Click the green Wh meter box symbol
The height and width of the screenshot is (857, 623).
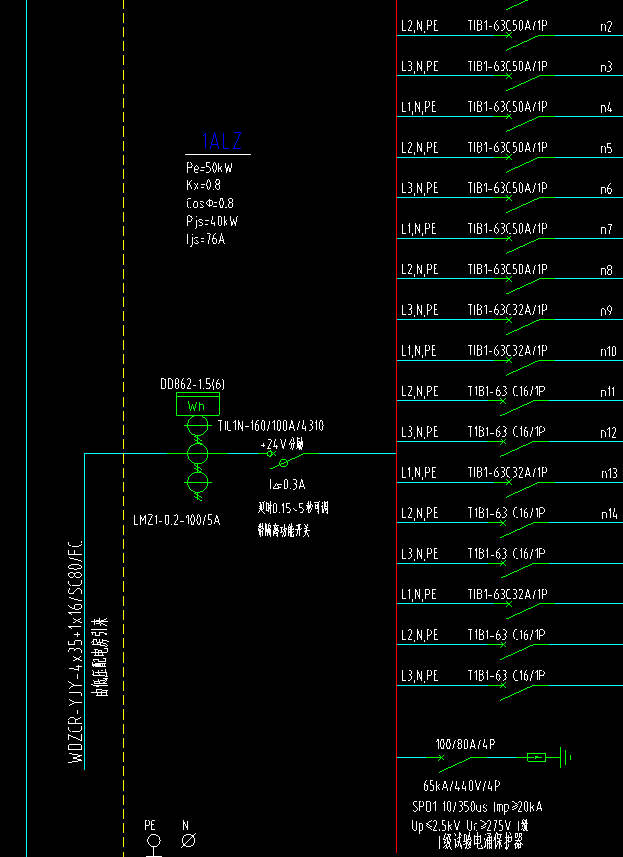[x=197, y=406]
